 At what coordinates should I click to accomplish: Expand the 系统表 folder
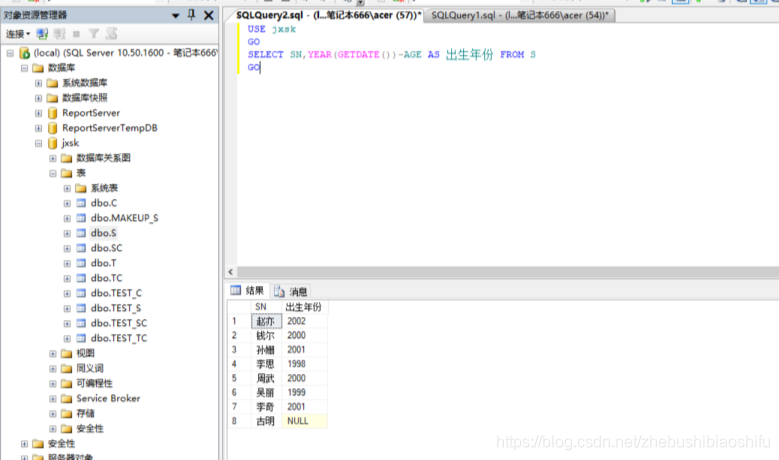tap(67, 188)
